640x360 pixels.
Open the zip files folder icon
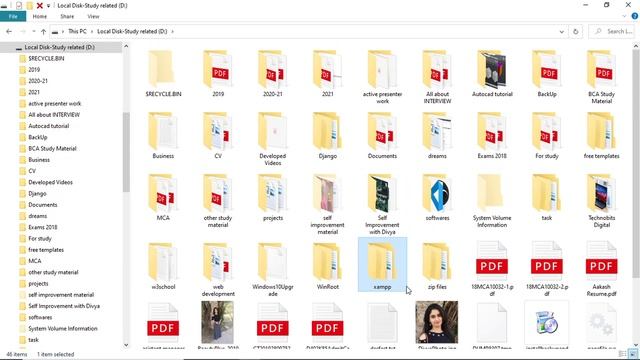pyautogui.click(x=437, y=262)
